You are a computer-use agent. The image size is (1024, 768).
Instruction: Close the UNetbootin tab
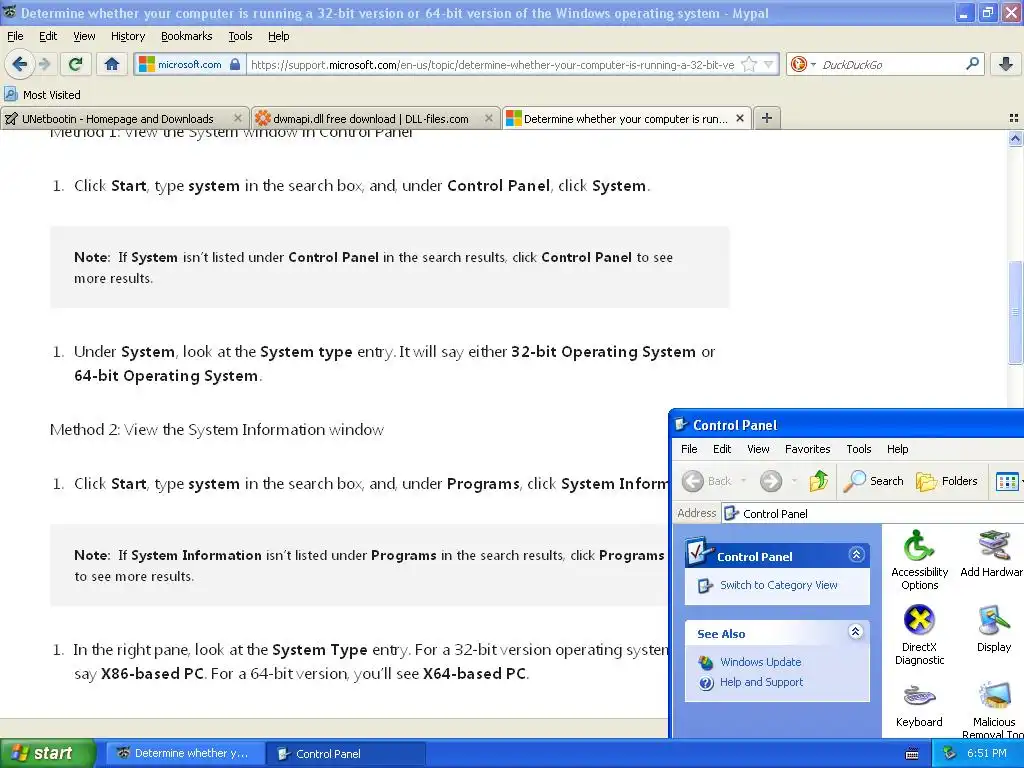[x=238, y=118]
